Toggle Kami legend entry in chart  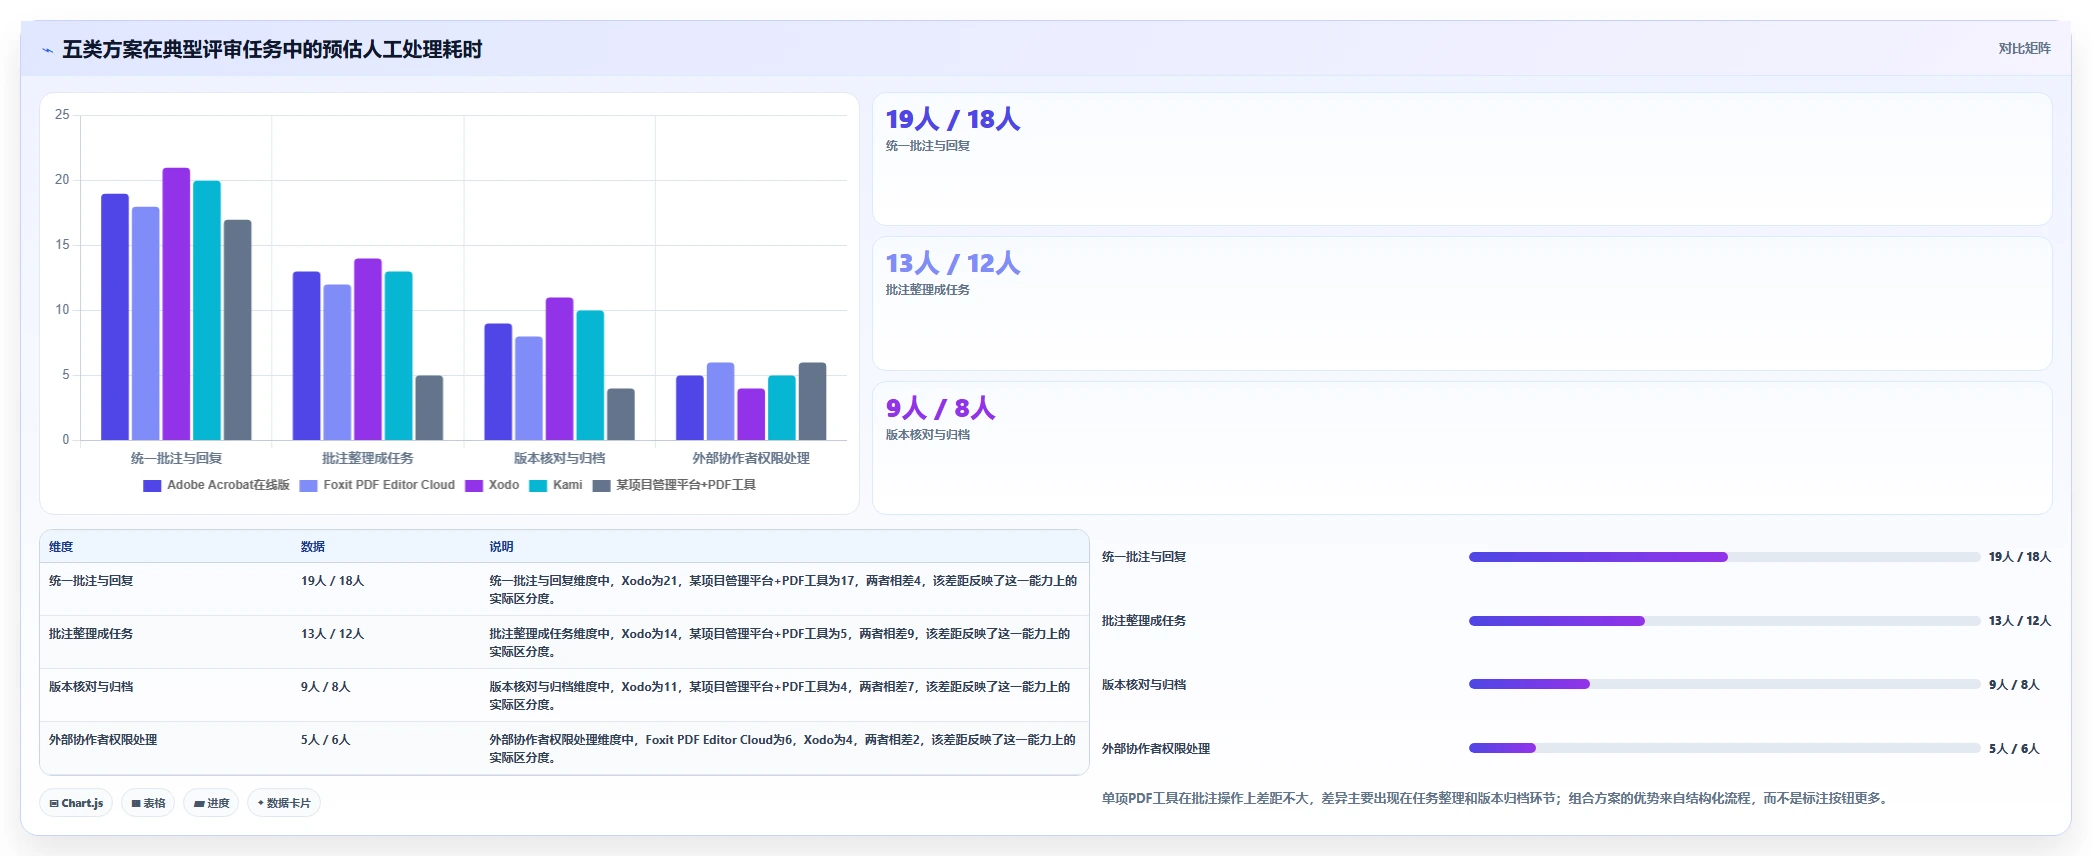click(x=556, y=485)
